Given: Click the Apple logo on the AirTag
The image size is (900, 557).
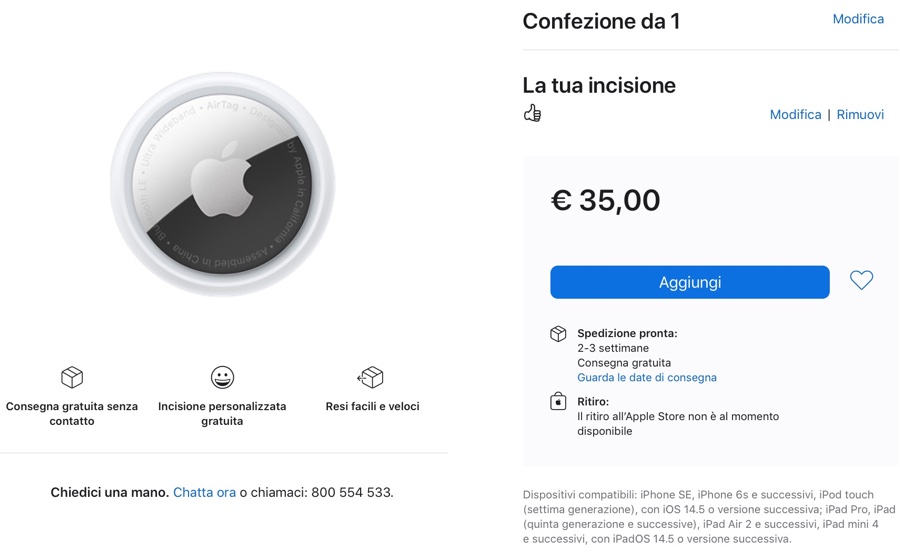Looking at the screenshot, I should [x=221, y=183].
